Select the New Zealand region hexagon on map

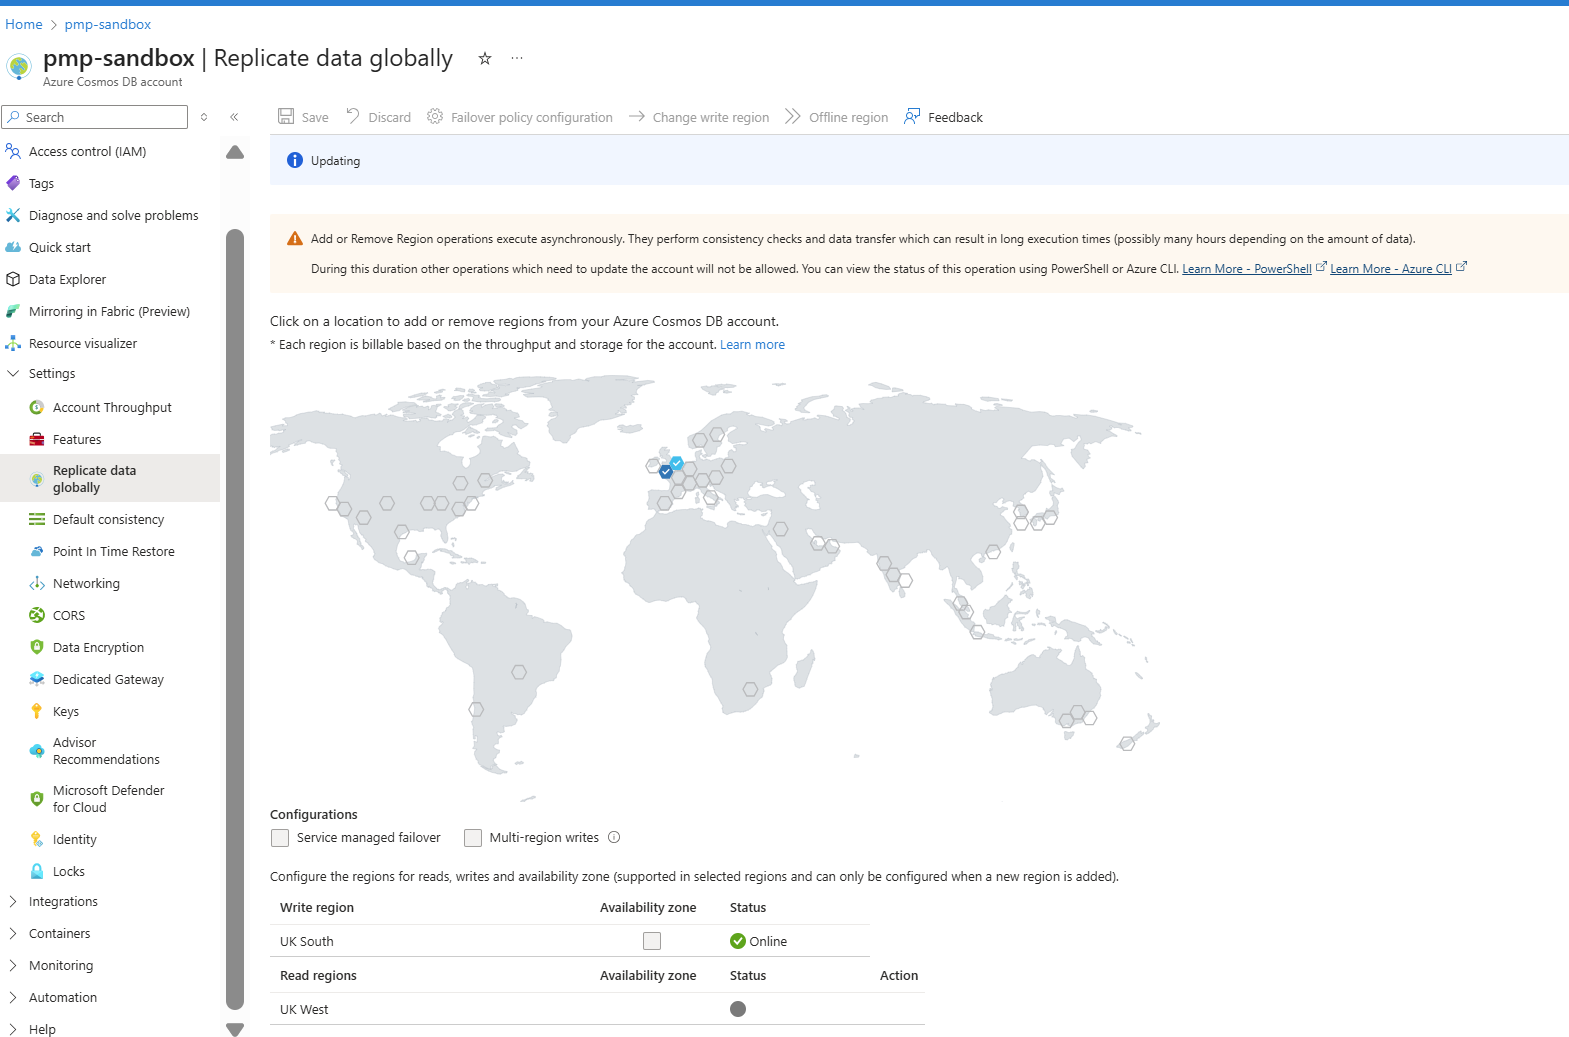click(x=1127, y=743)
